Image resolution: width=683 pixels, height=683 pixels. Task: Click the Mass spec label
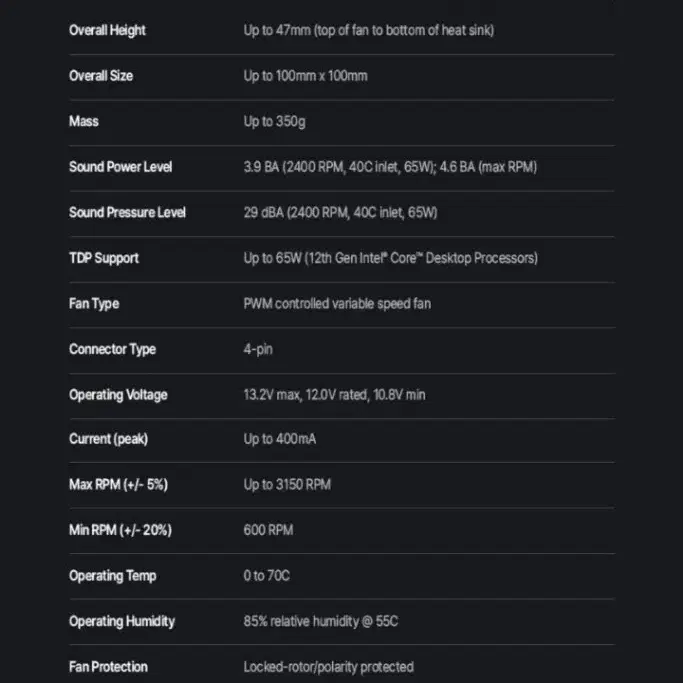[84, 121]
